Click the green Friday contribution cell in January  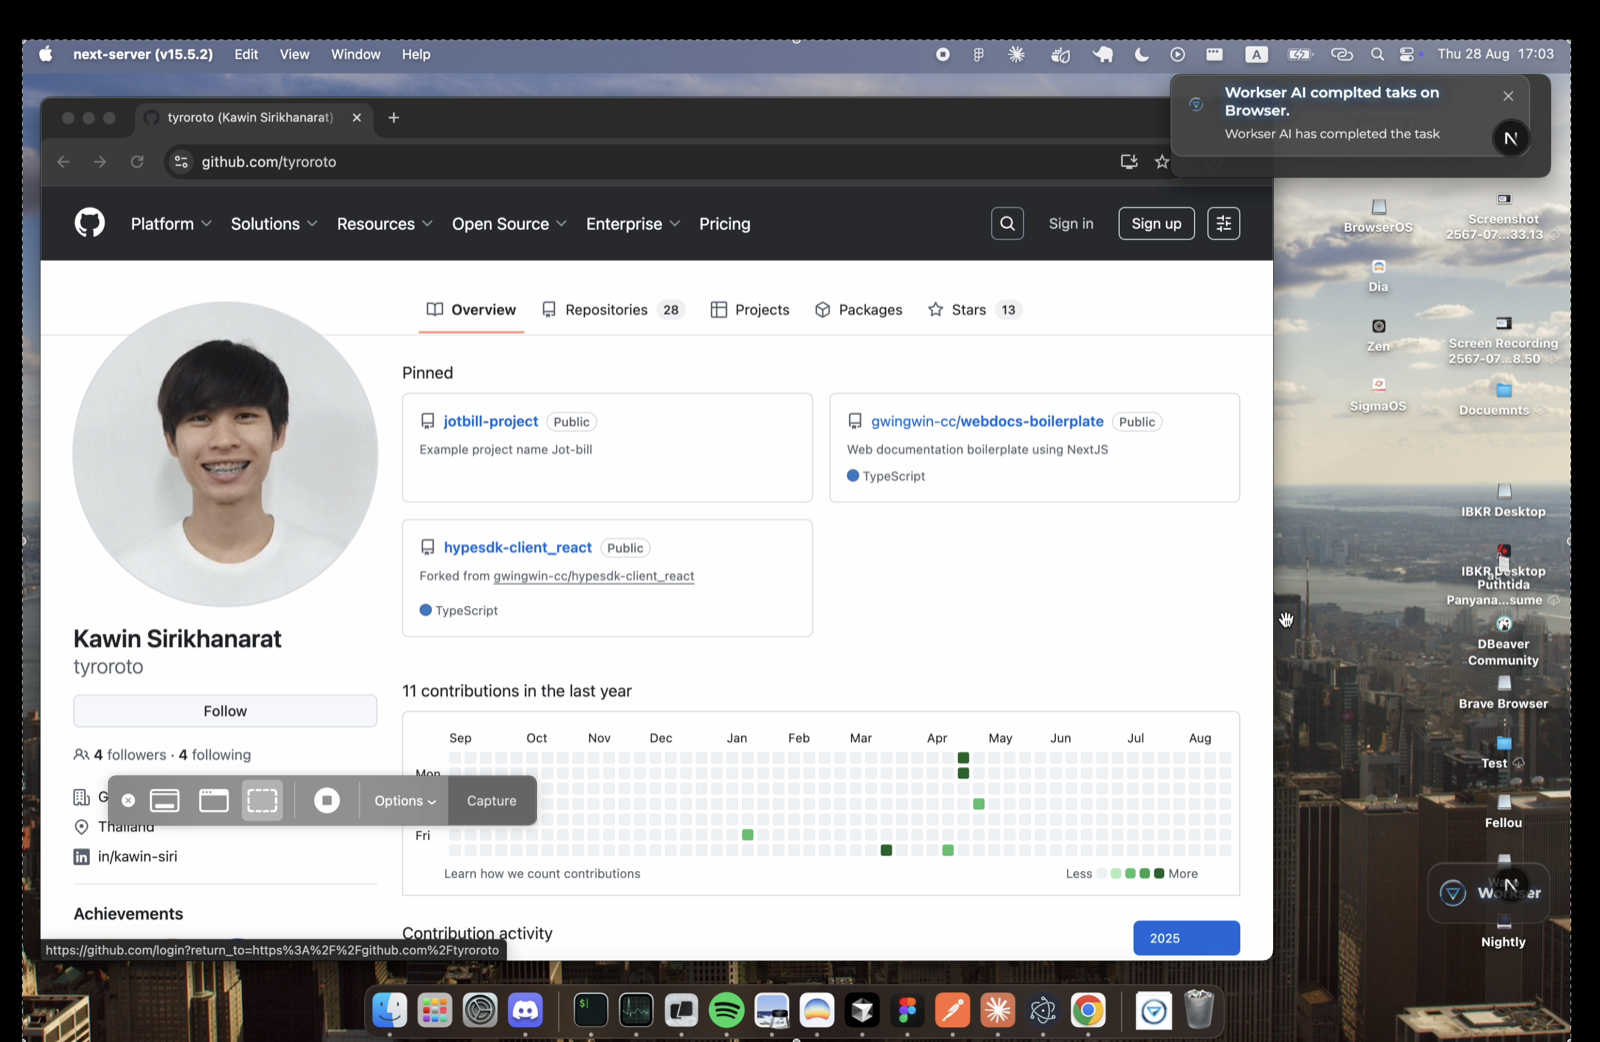748,835
